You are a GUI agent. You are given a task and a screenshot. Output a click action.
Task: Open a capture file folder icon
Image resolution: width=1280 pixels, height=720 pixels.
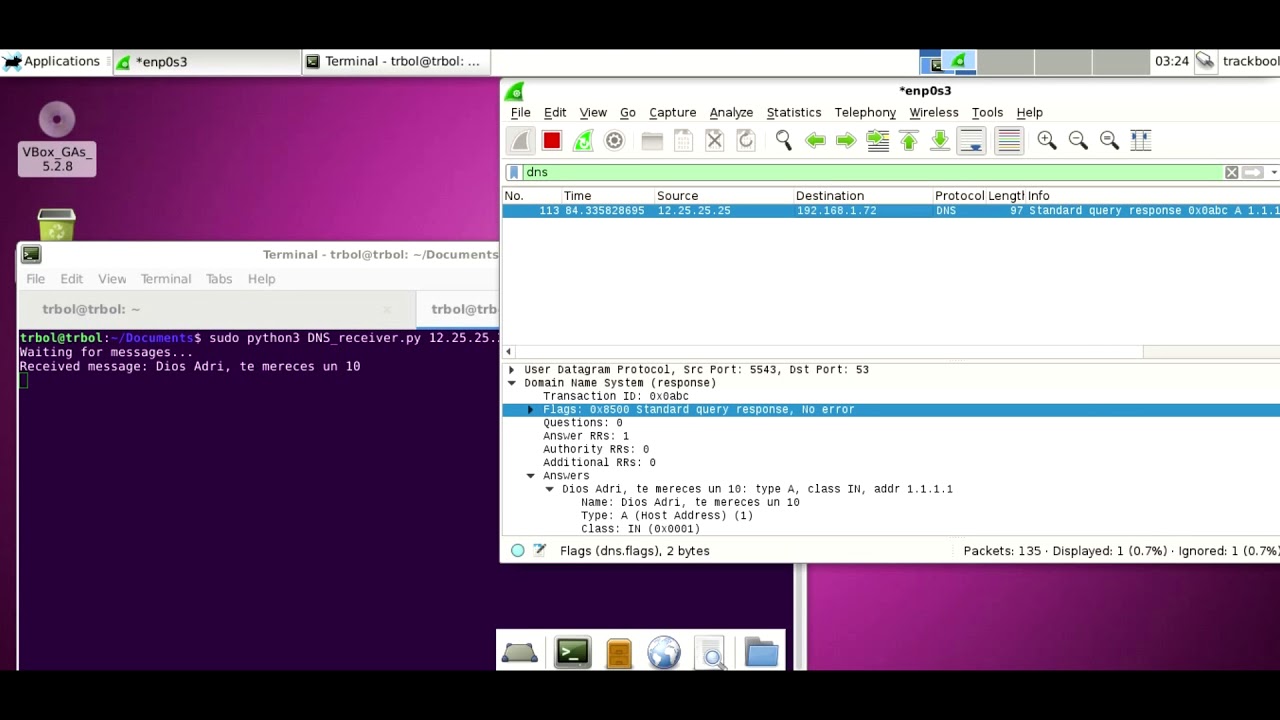pos(652,141)
